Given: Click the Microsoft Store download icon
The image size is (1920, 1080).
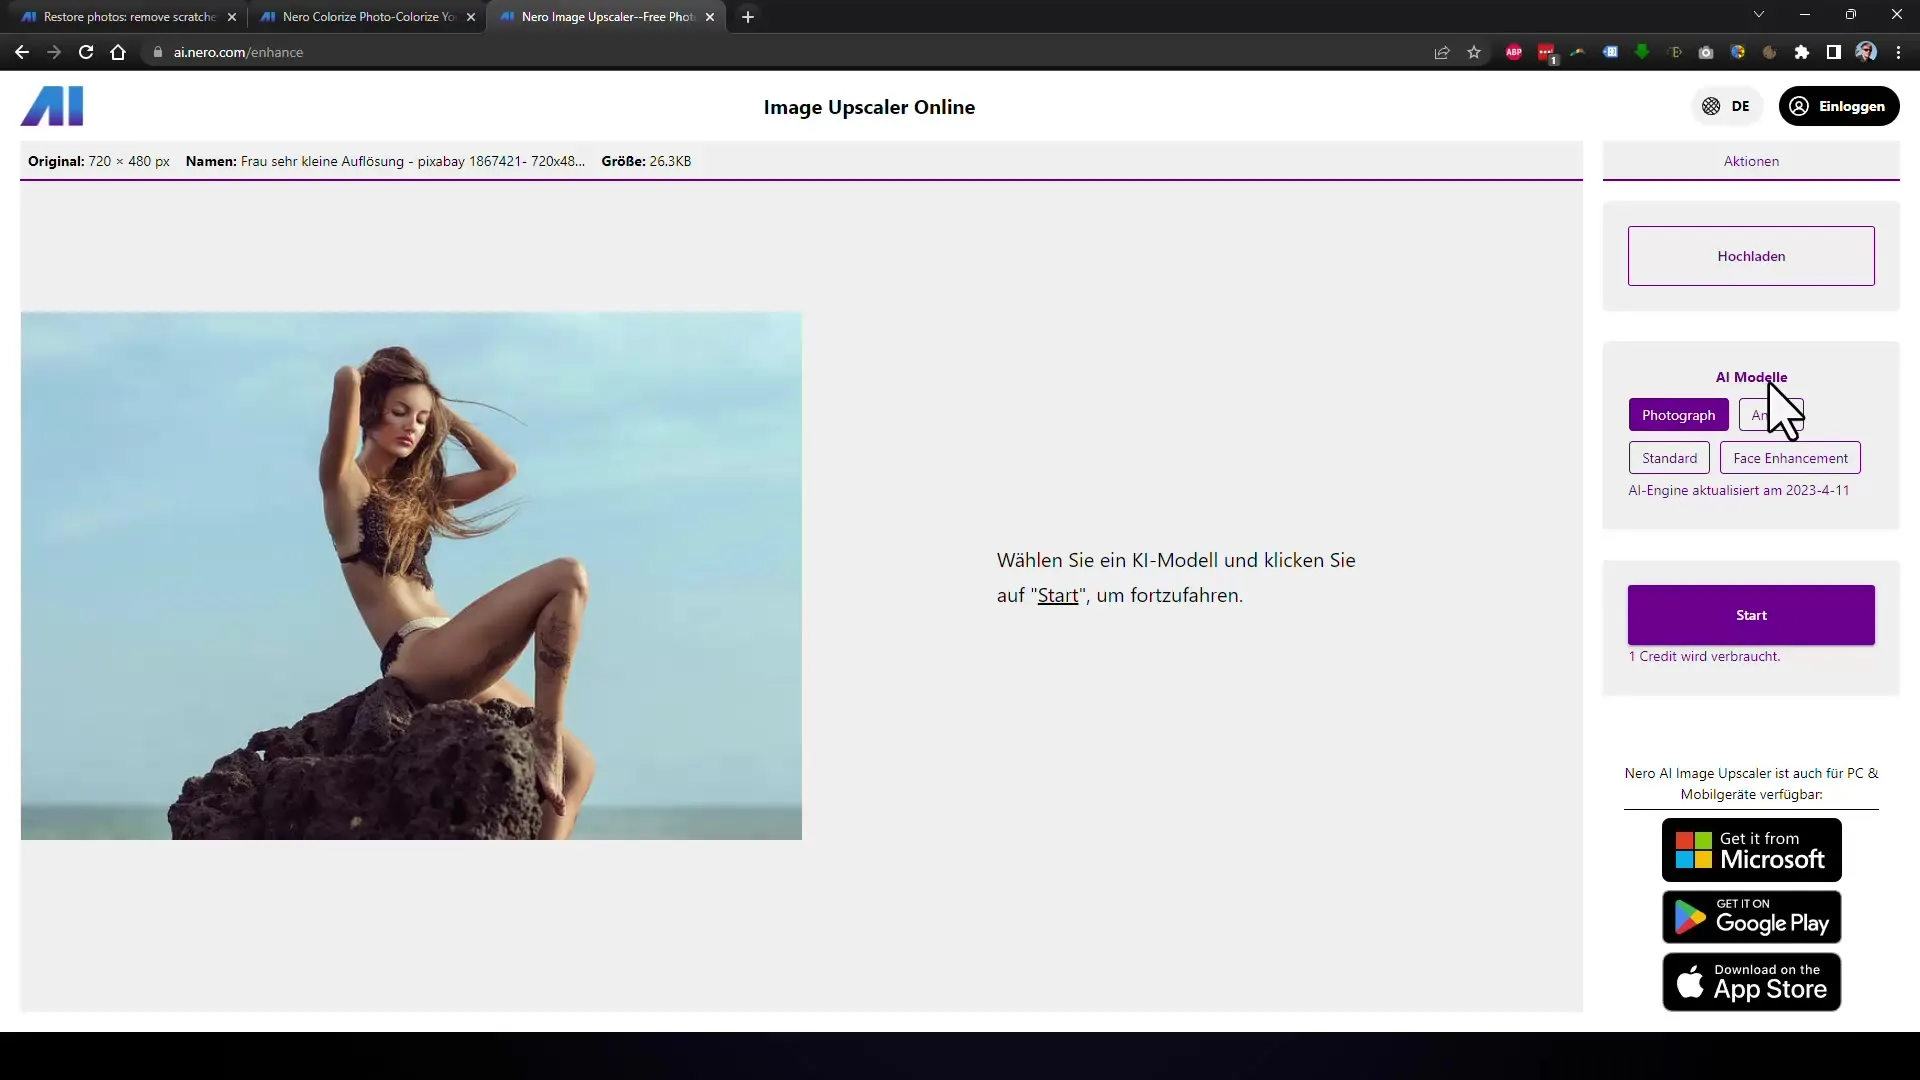Looking at the screenshot, I should tap(1751, 849).
